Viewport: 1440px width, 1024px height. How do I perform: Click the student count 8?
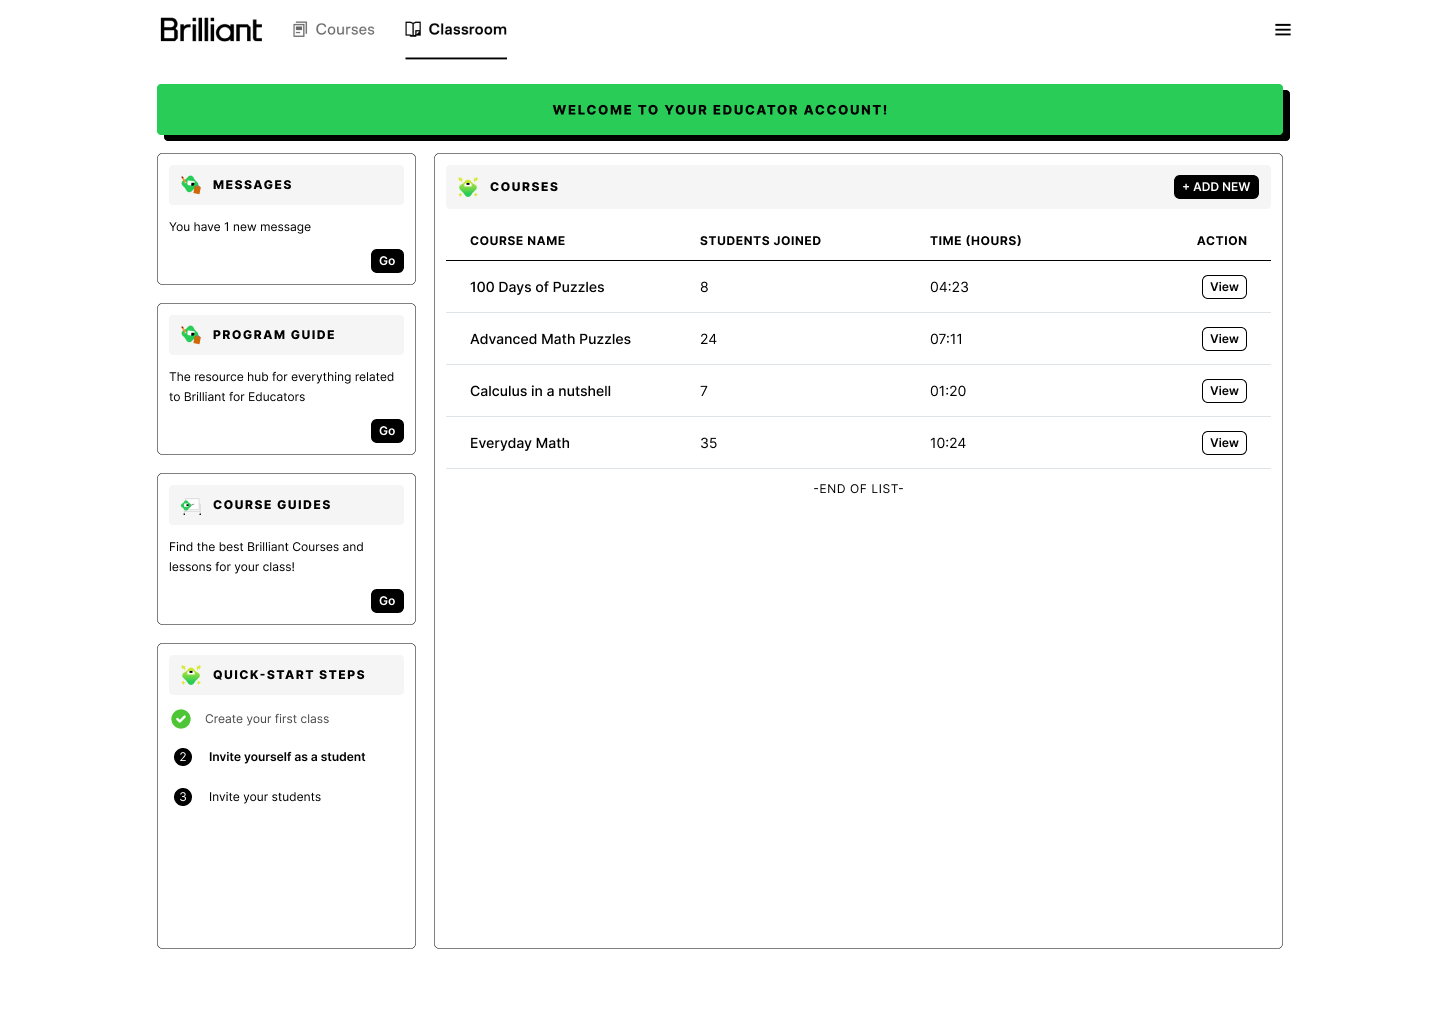pos(704,287)
